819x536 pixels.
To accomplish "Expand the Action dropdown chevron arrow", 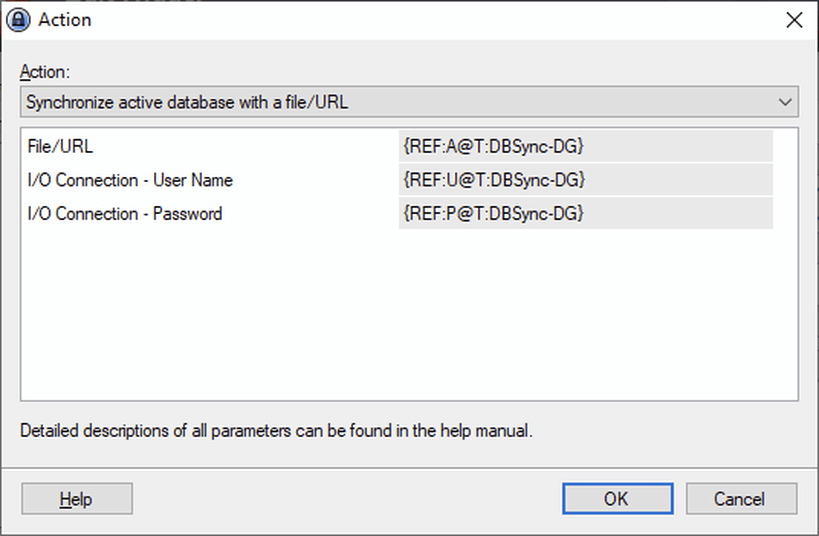I will point(785,101).
